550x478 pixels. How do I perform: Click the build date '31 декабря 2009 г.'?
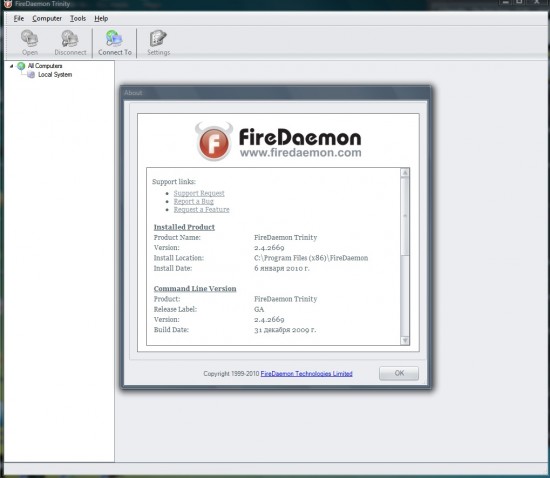(285, 330)
